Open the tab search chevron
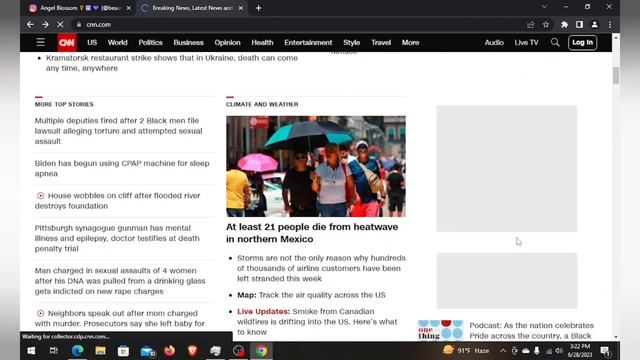 point(544,7)
